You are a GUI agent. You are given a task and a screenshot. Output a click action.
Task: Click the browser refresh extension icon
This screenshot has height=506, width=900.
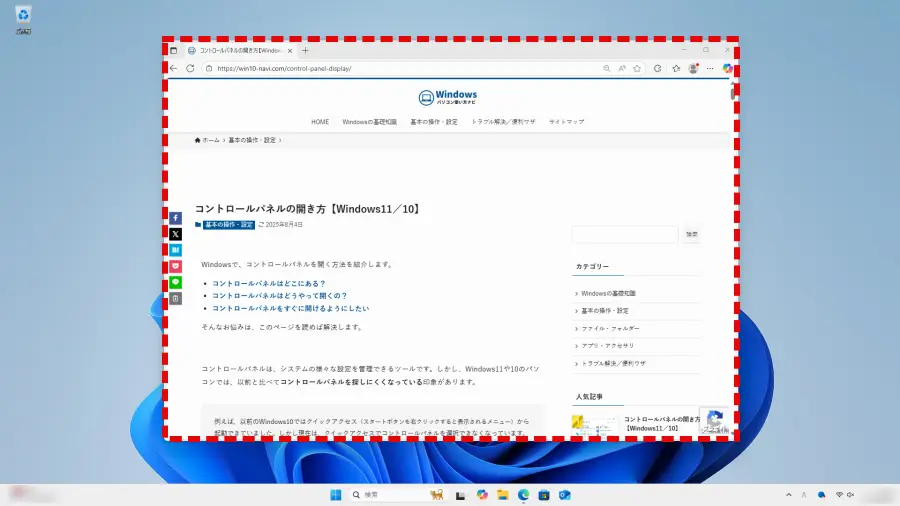[x=657, y=68]
